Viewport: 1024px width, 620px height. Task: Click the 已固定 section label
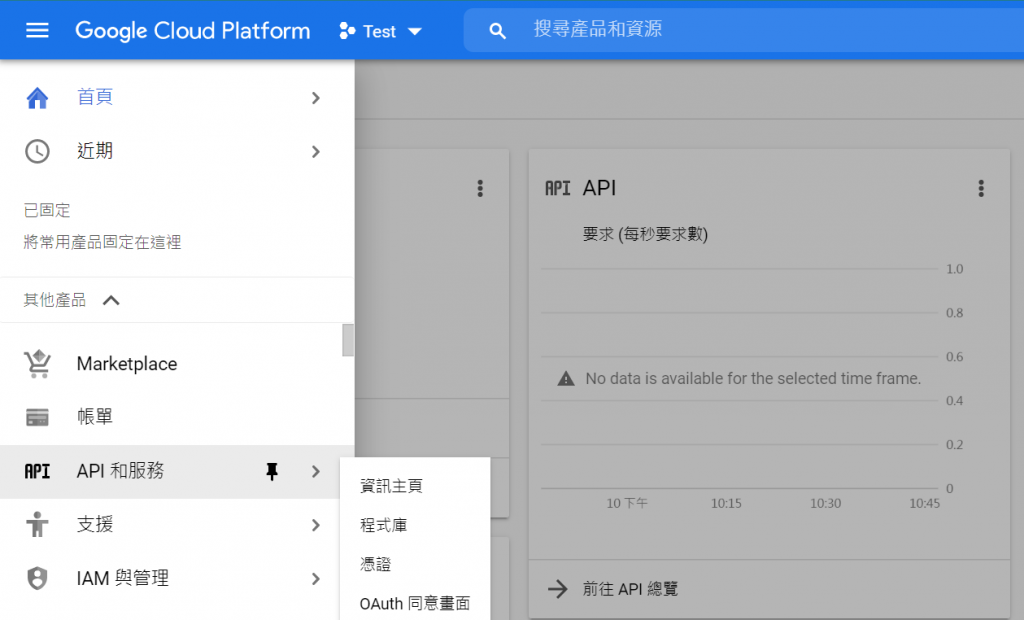click(47, 210)
